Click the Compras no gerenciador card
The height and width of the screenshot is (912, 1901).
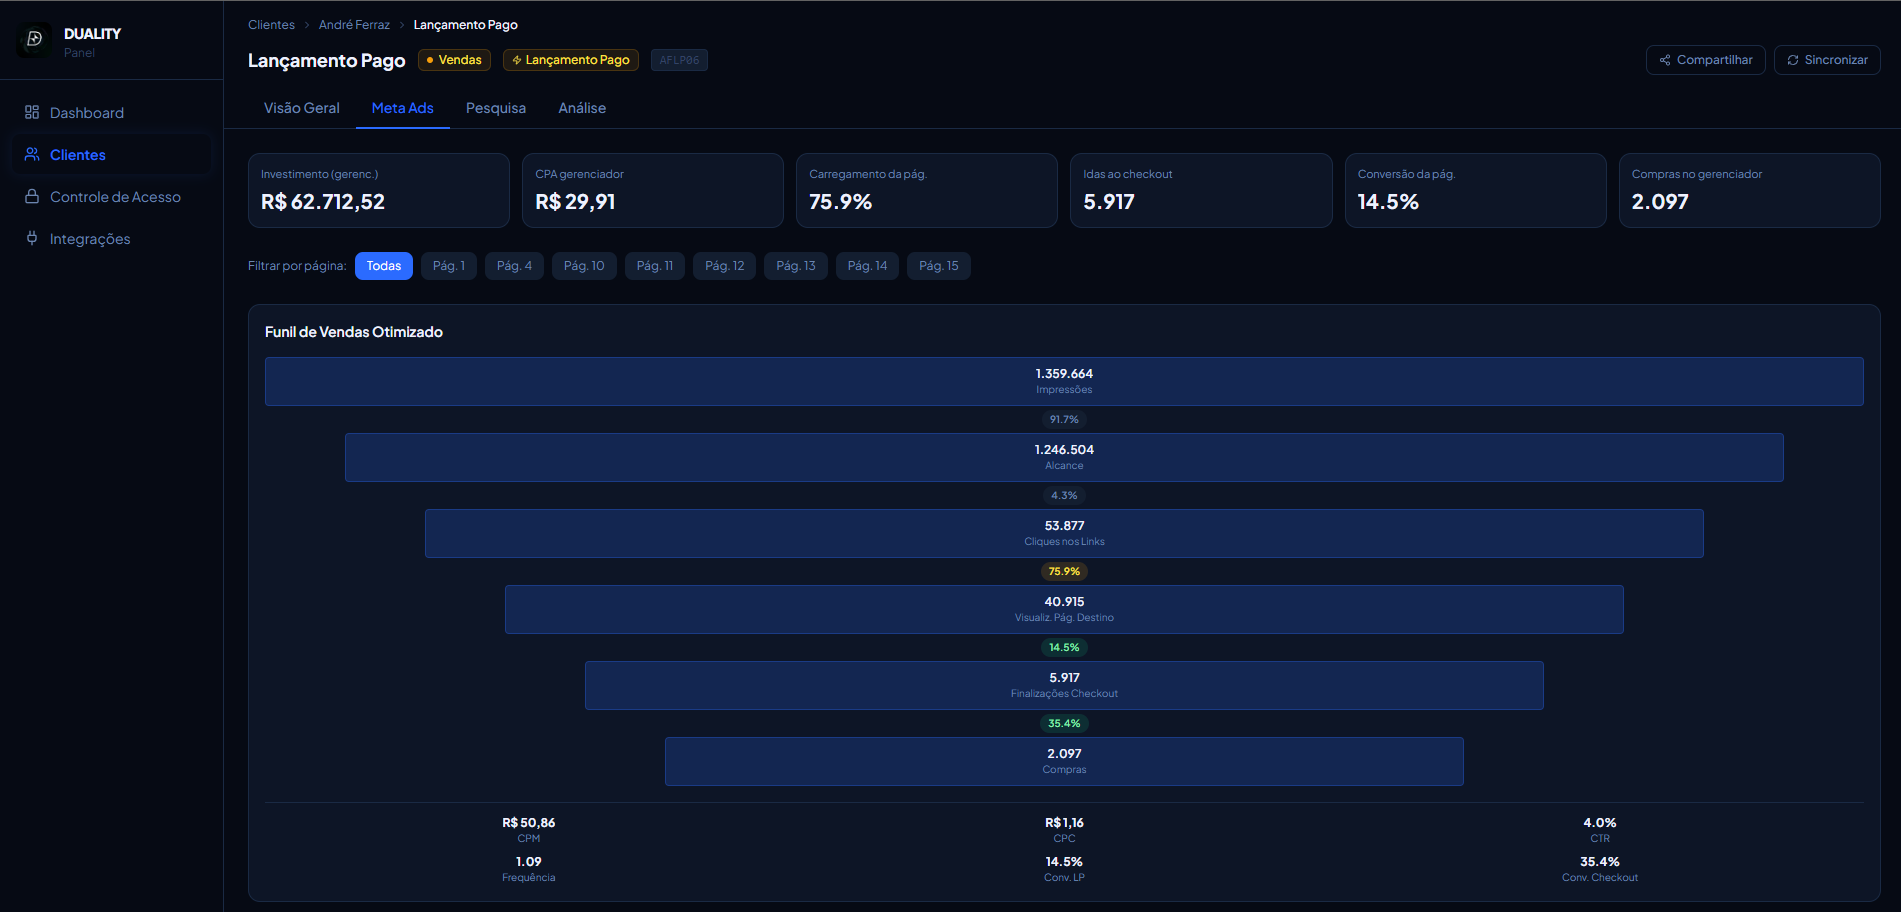(1750, 190)
